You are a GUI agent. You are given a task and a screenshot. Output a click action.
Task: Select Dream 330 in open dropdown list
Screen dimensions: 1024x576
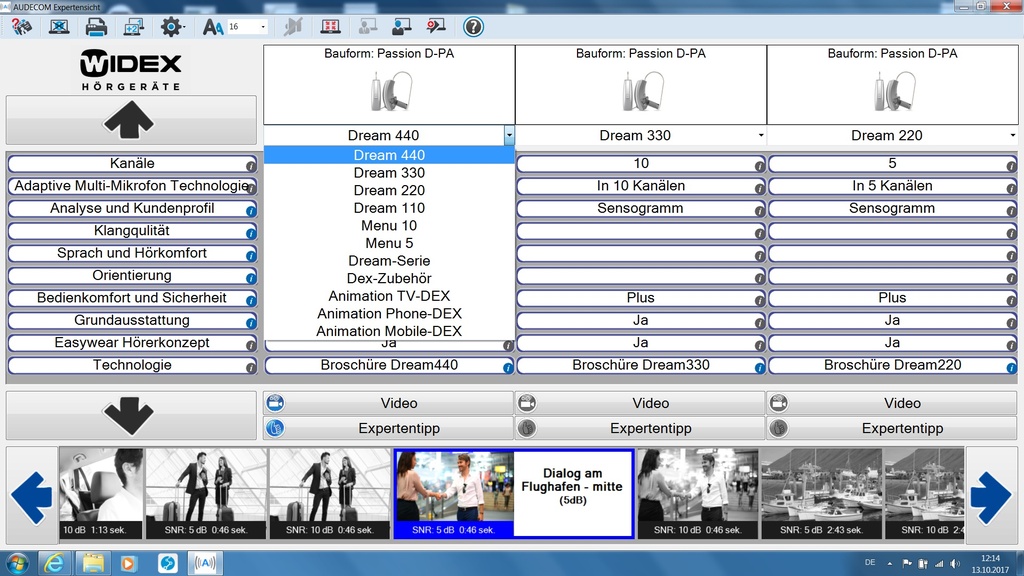389,172
